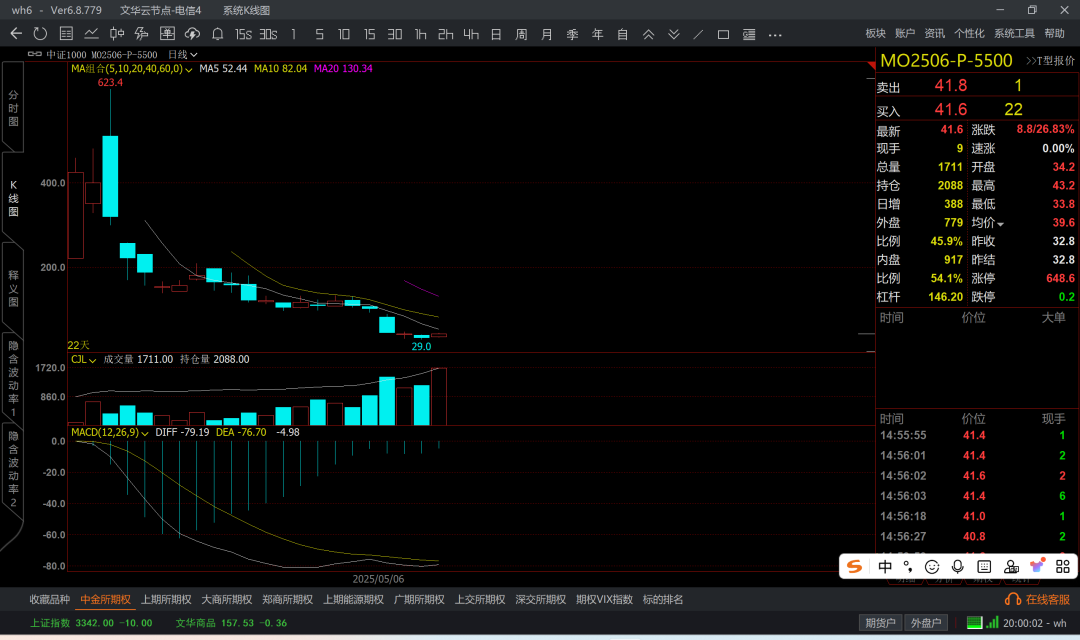Image resolution: width=1080 pixels, height=640 pixels.
Task: Open the 板块 menu
Action: 875,33
